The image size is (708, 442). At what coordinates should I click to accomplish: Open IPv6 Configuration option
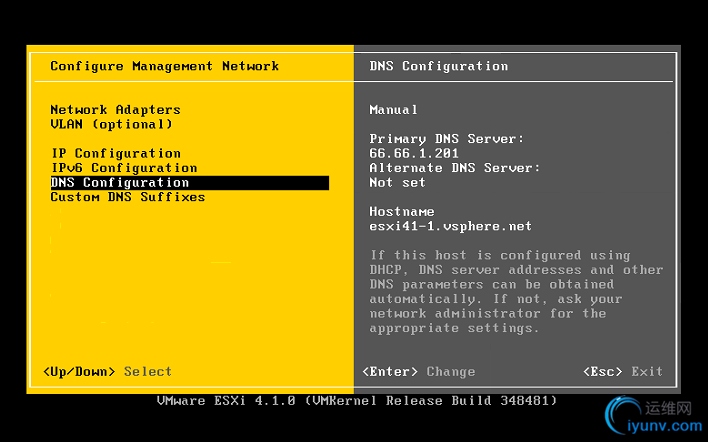point(123,168)
